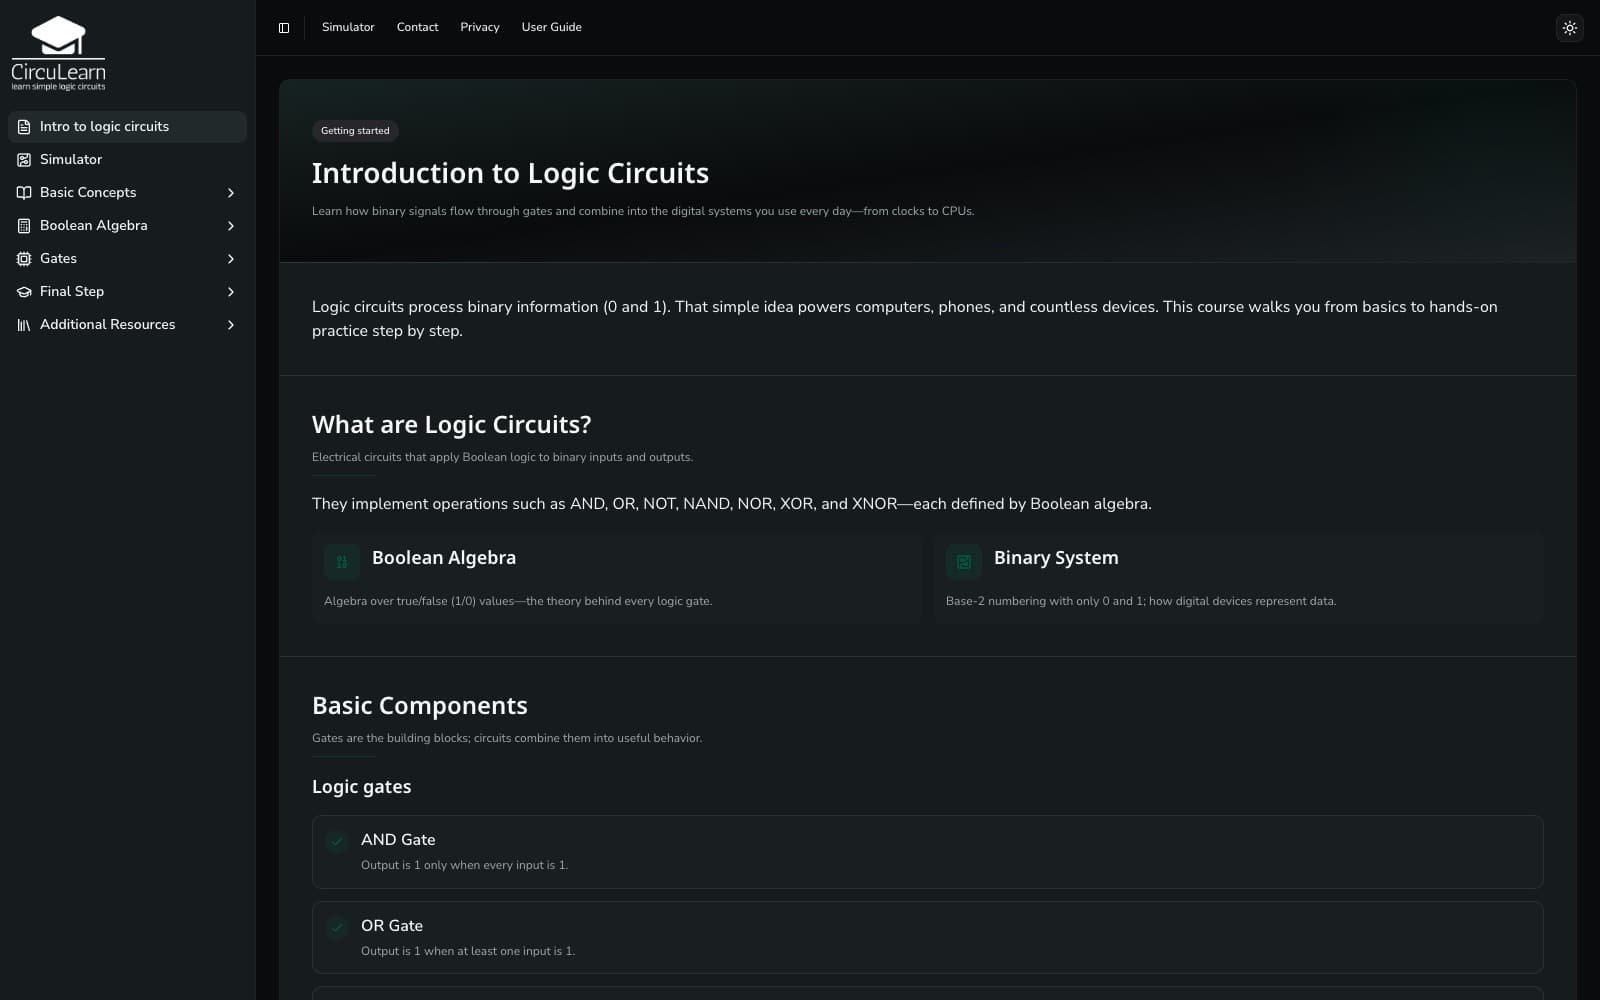The width and height of the screenshot is (1600, 1000).
Task: Open Simulator from the sidebar
Action: [127, 160]
